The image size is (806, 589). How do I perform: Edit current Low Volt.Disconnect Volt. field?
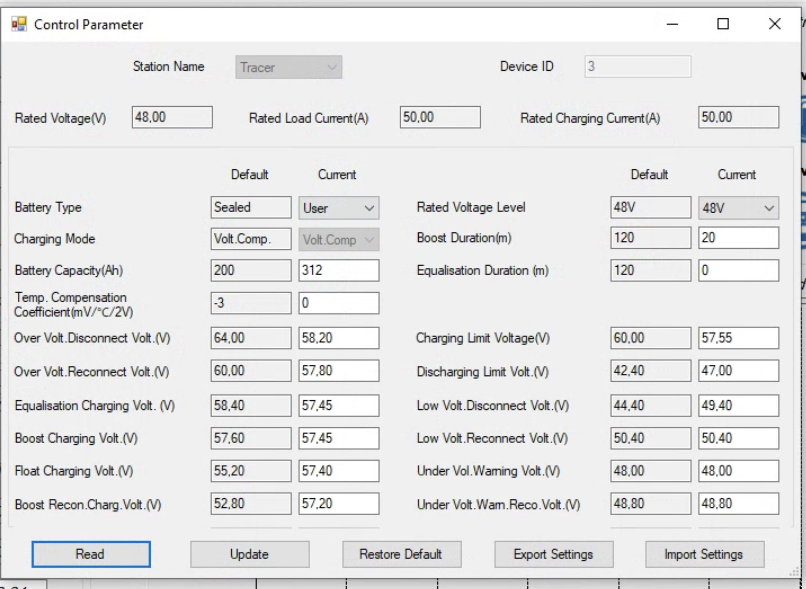738,405
